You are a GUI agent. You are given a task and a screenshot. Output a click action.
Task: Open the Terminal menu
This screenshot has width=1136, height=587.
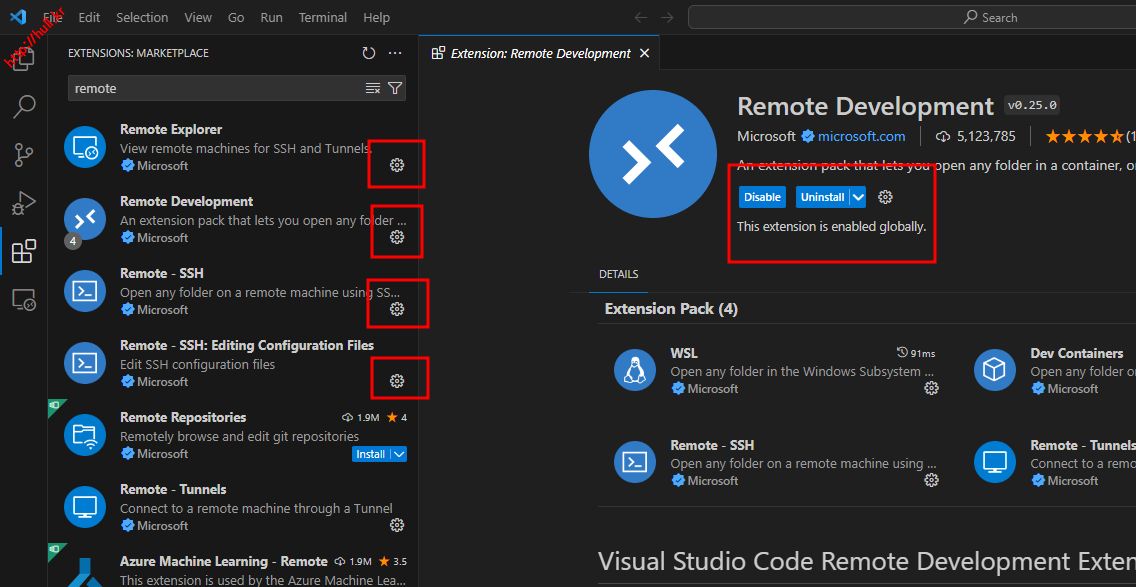click(322, 18)
